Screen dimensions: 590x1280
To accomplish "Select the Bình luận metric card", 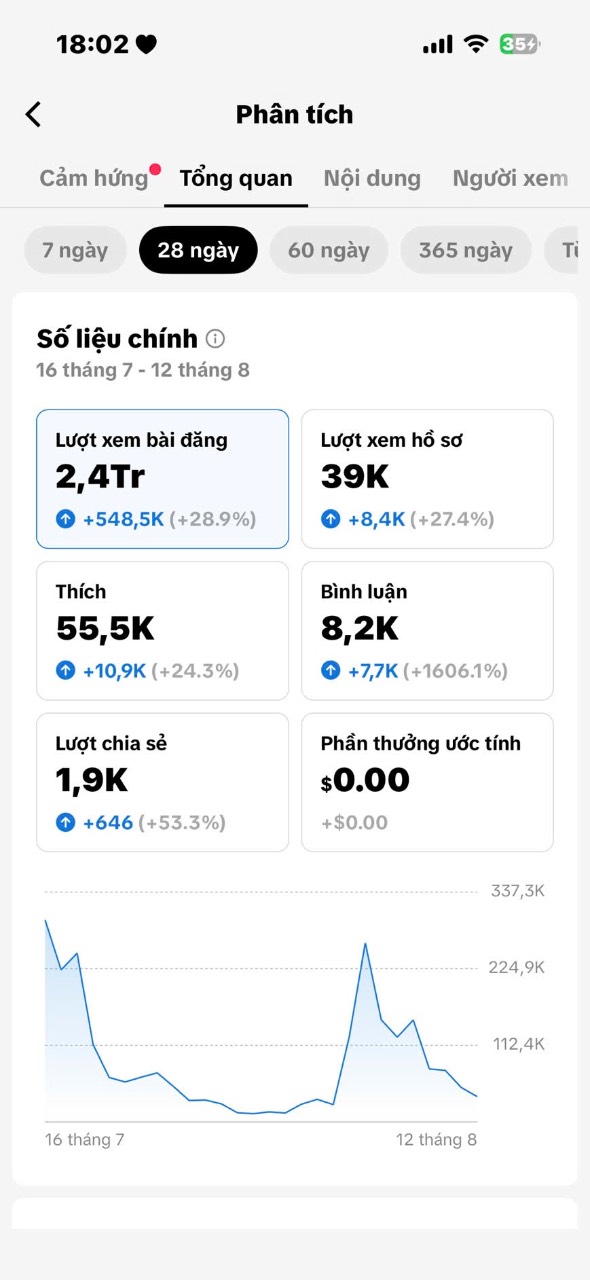I will click(x=427, y=631).
